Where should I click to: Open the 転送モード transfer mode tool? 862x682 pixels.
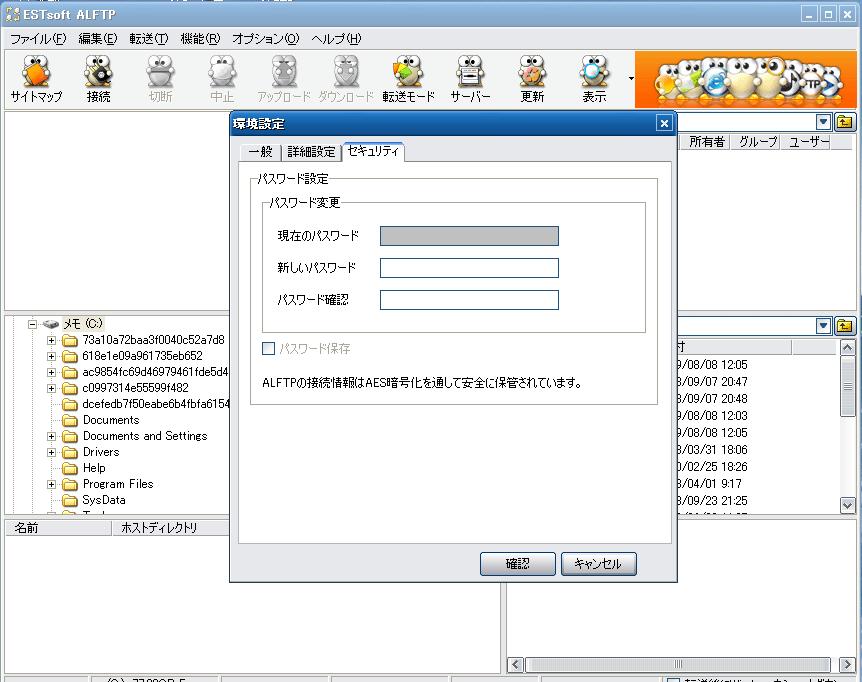pyautogui.click(x=408, y=79)
